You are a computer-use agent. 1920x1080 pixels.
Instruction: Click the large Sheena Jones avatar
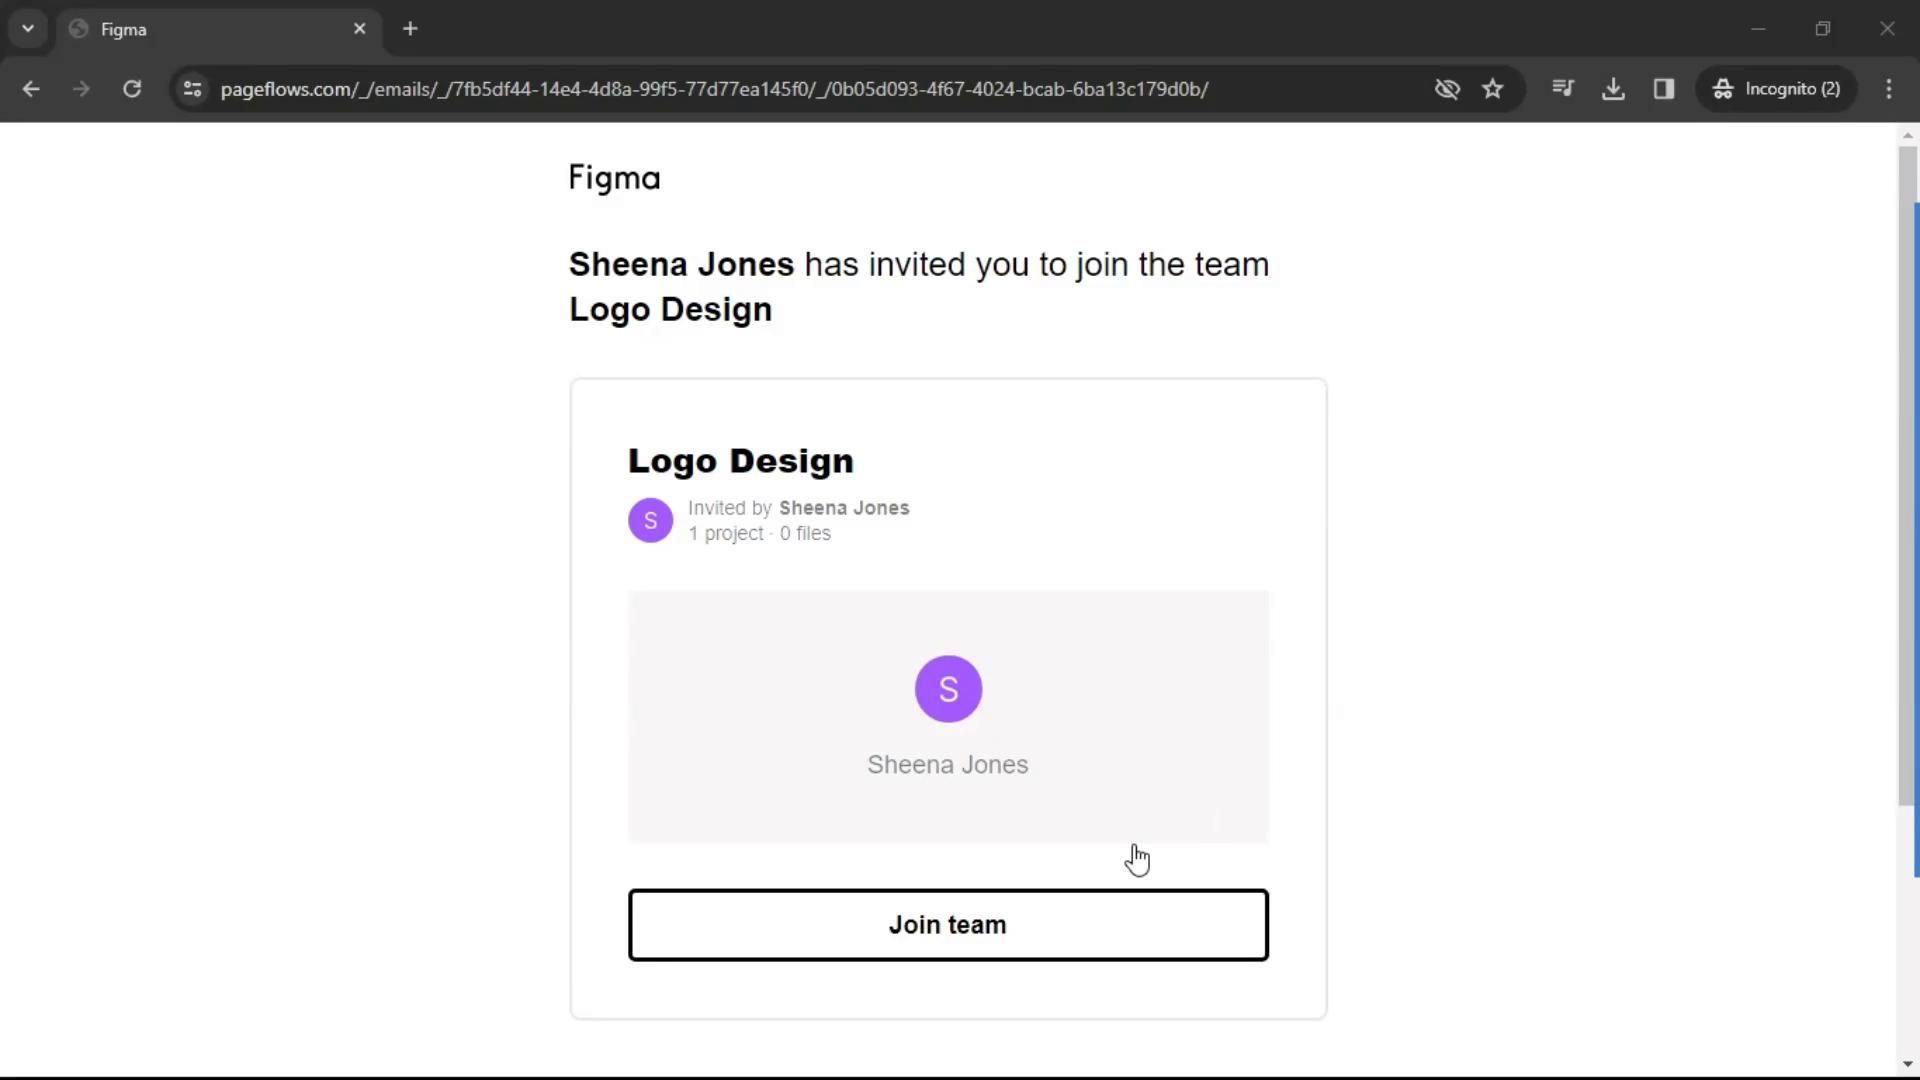pos(948,689)
